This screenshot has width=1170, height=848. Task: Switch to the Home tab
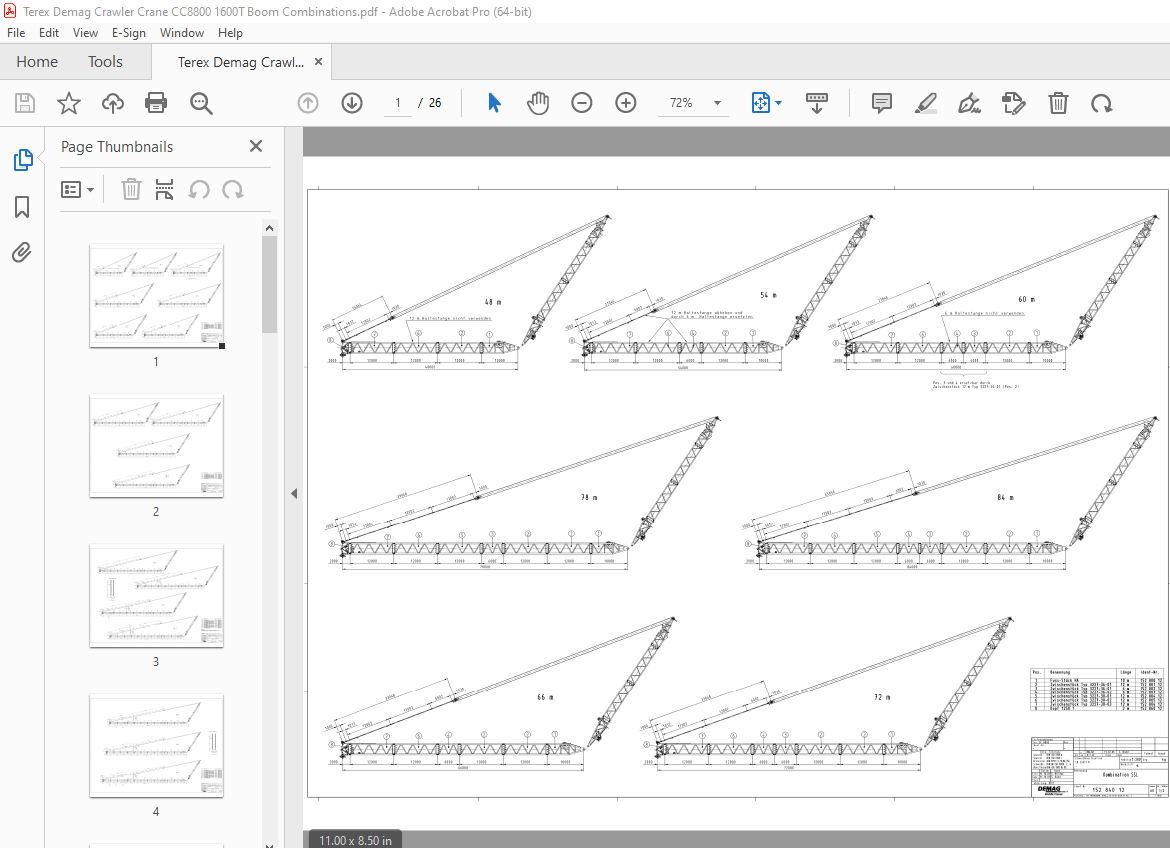click(37, 62)
